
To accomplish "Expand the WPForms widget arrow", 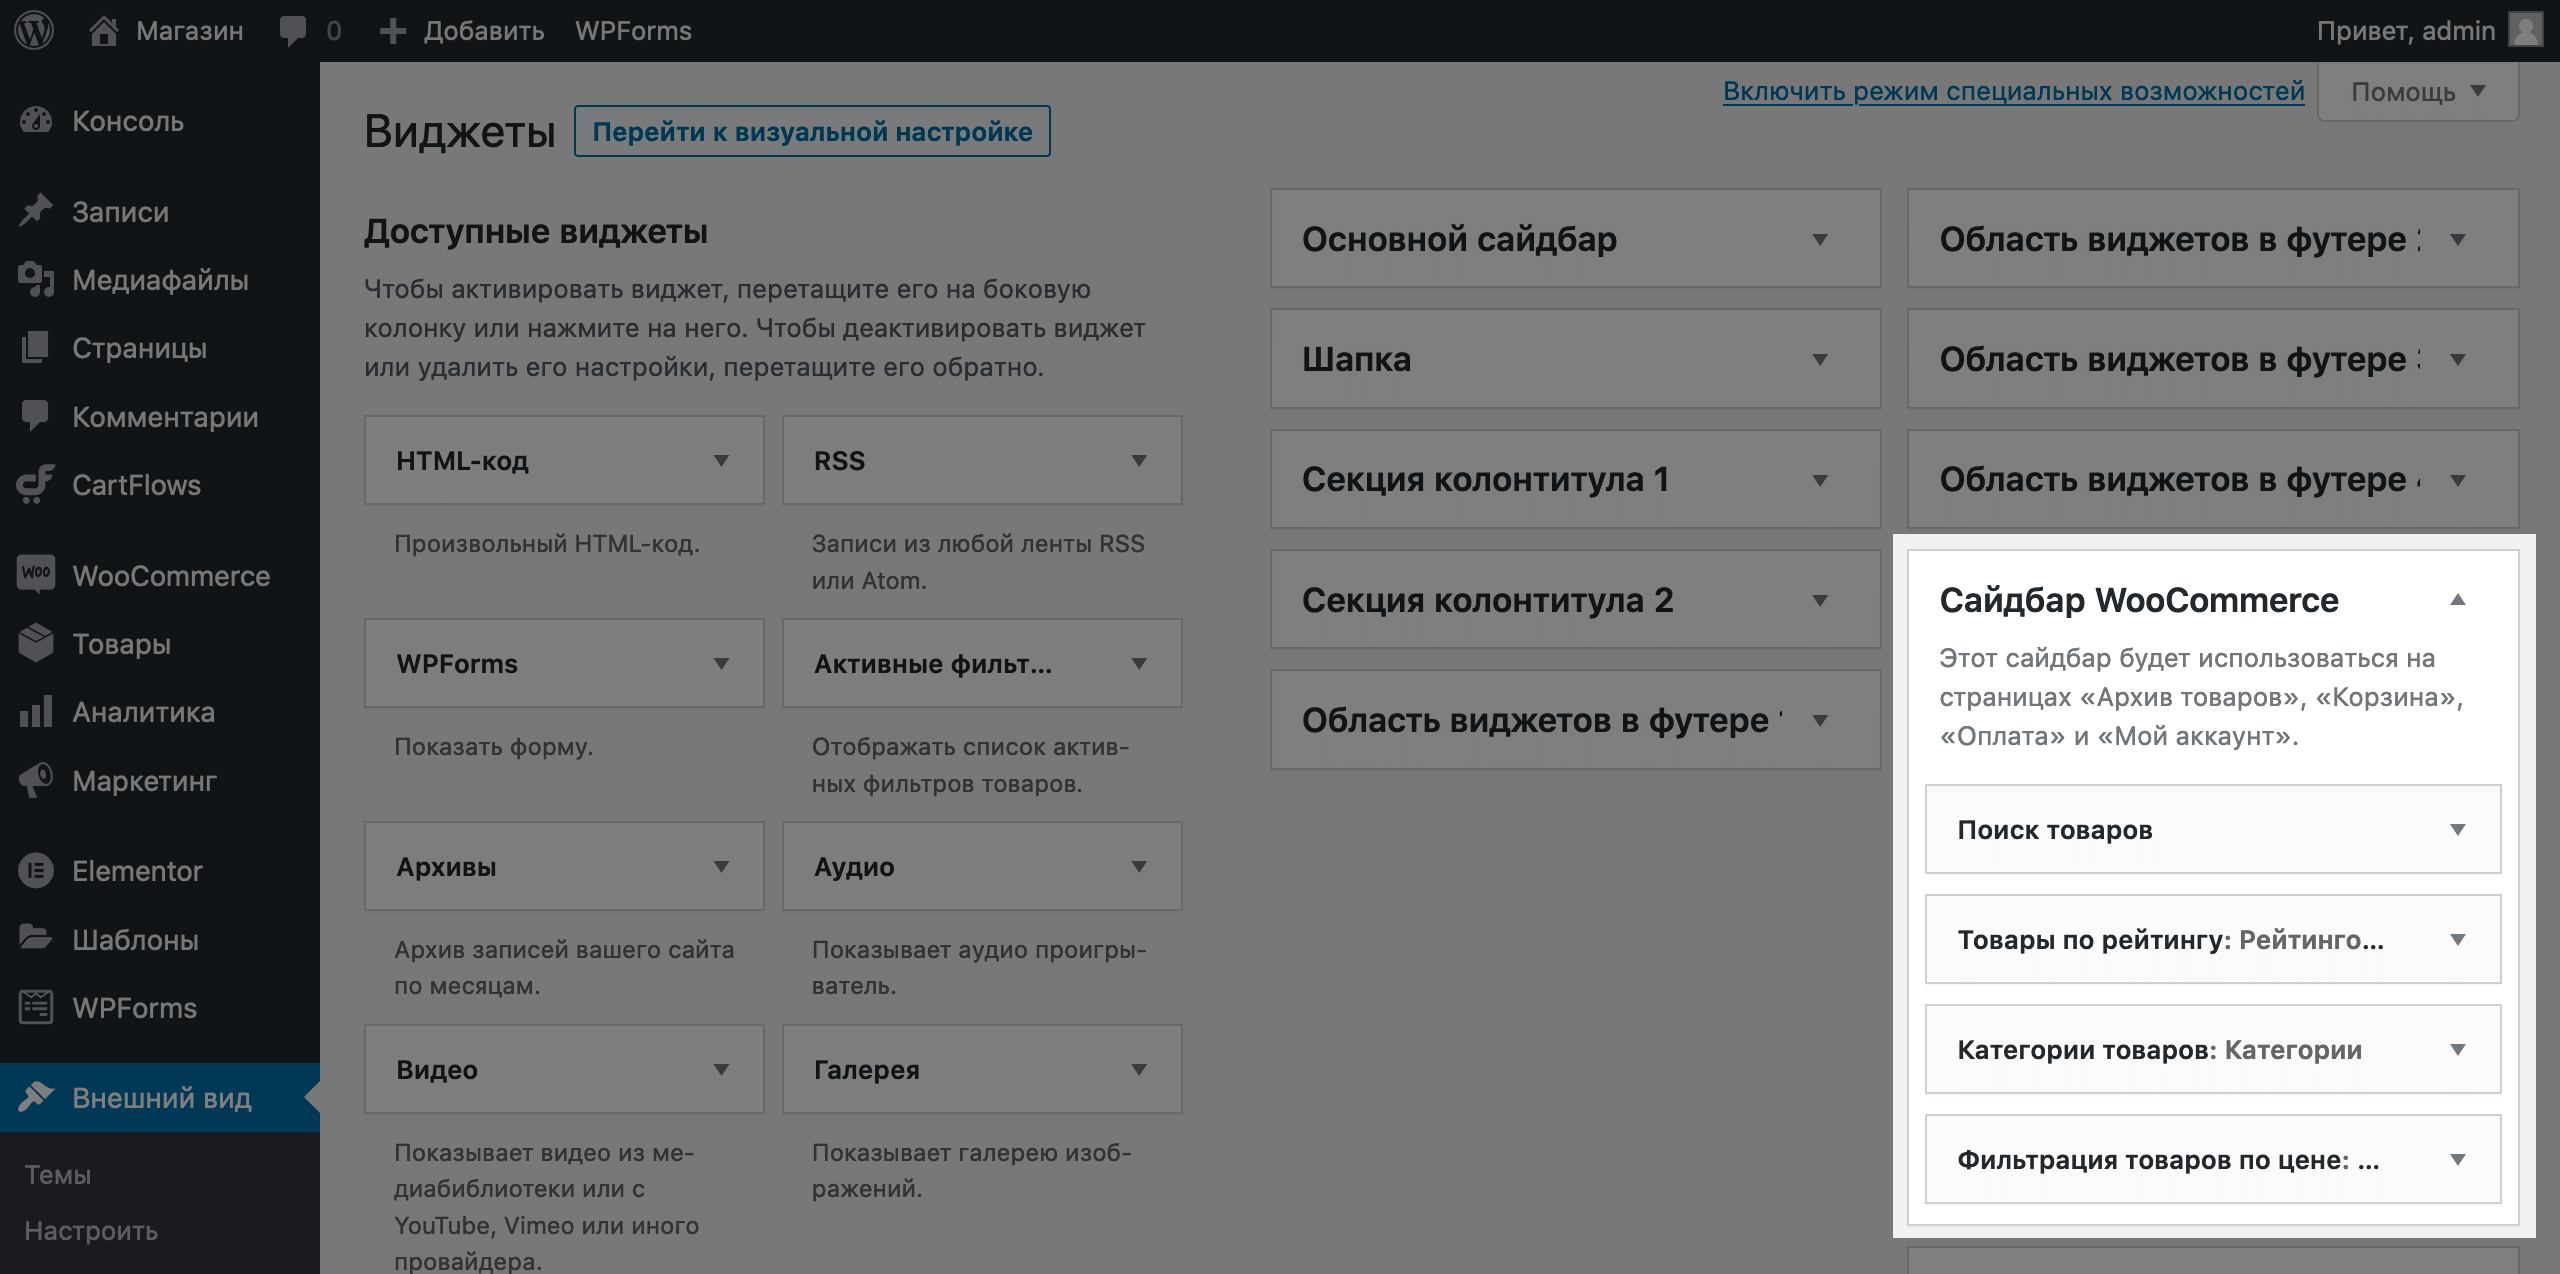I will [x=720, y=663].
